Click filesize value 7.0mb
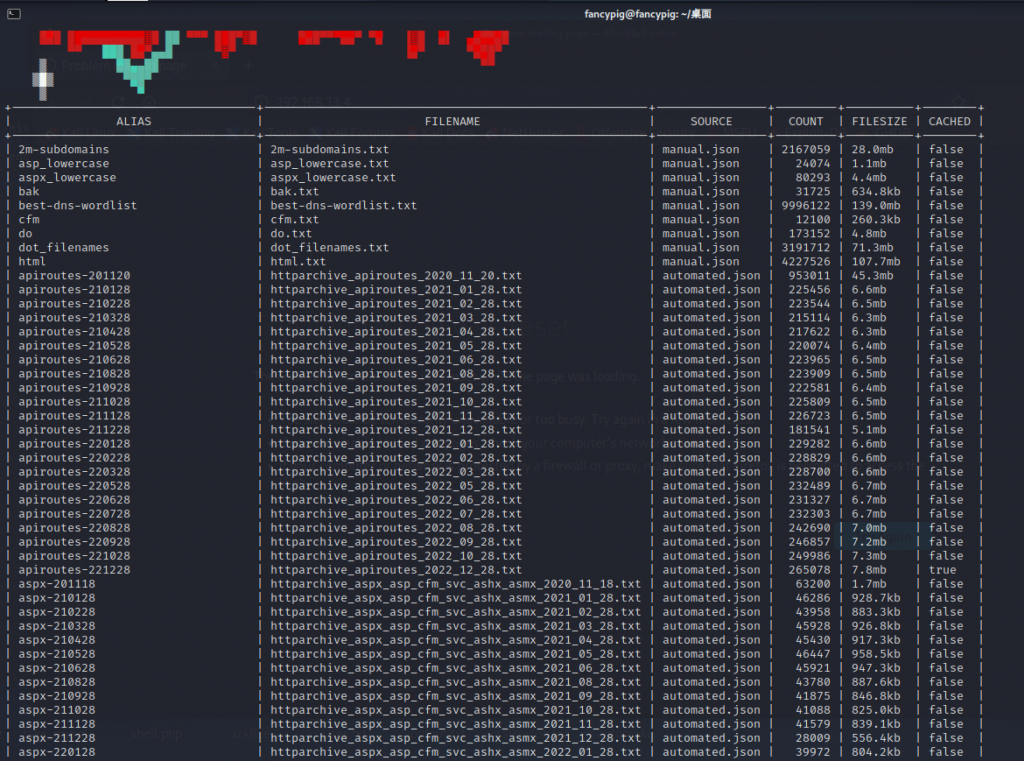 869,528
